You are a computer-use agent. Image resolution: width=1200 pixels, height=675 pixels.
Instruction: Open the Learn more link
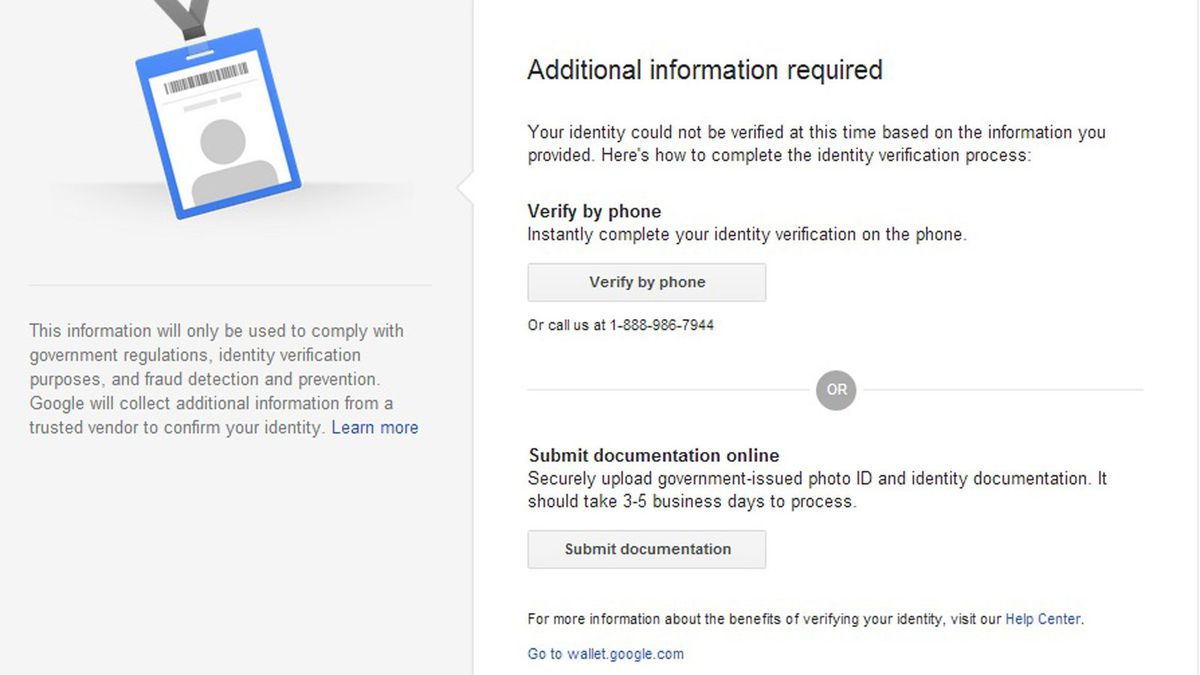374,427
